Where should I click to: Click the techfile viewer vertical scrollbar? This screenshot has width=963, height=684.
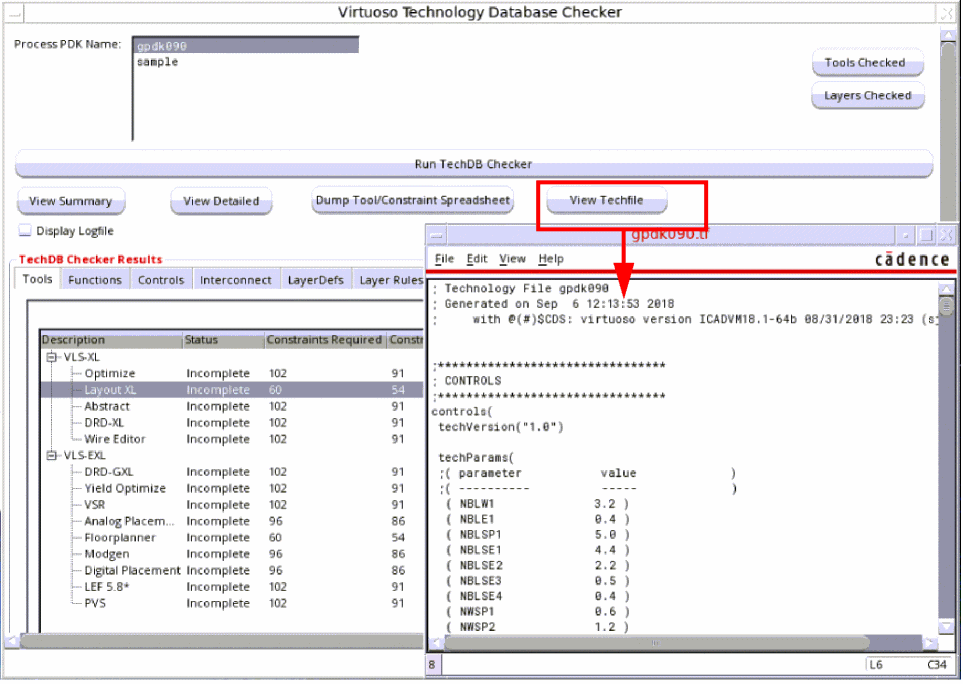tap(945, 450)
